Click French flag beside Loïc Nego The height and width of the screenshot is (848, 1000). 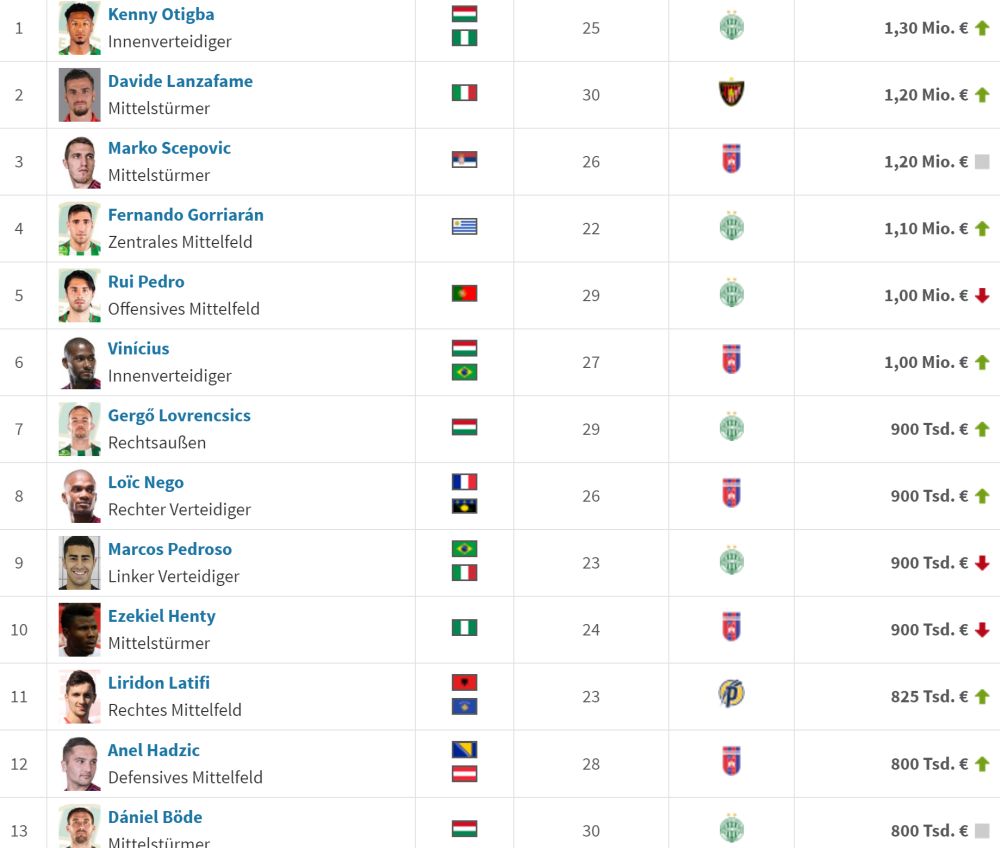(464, 482)
